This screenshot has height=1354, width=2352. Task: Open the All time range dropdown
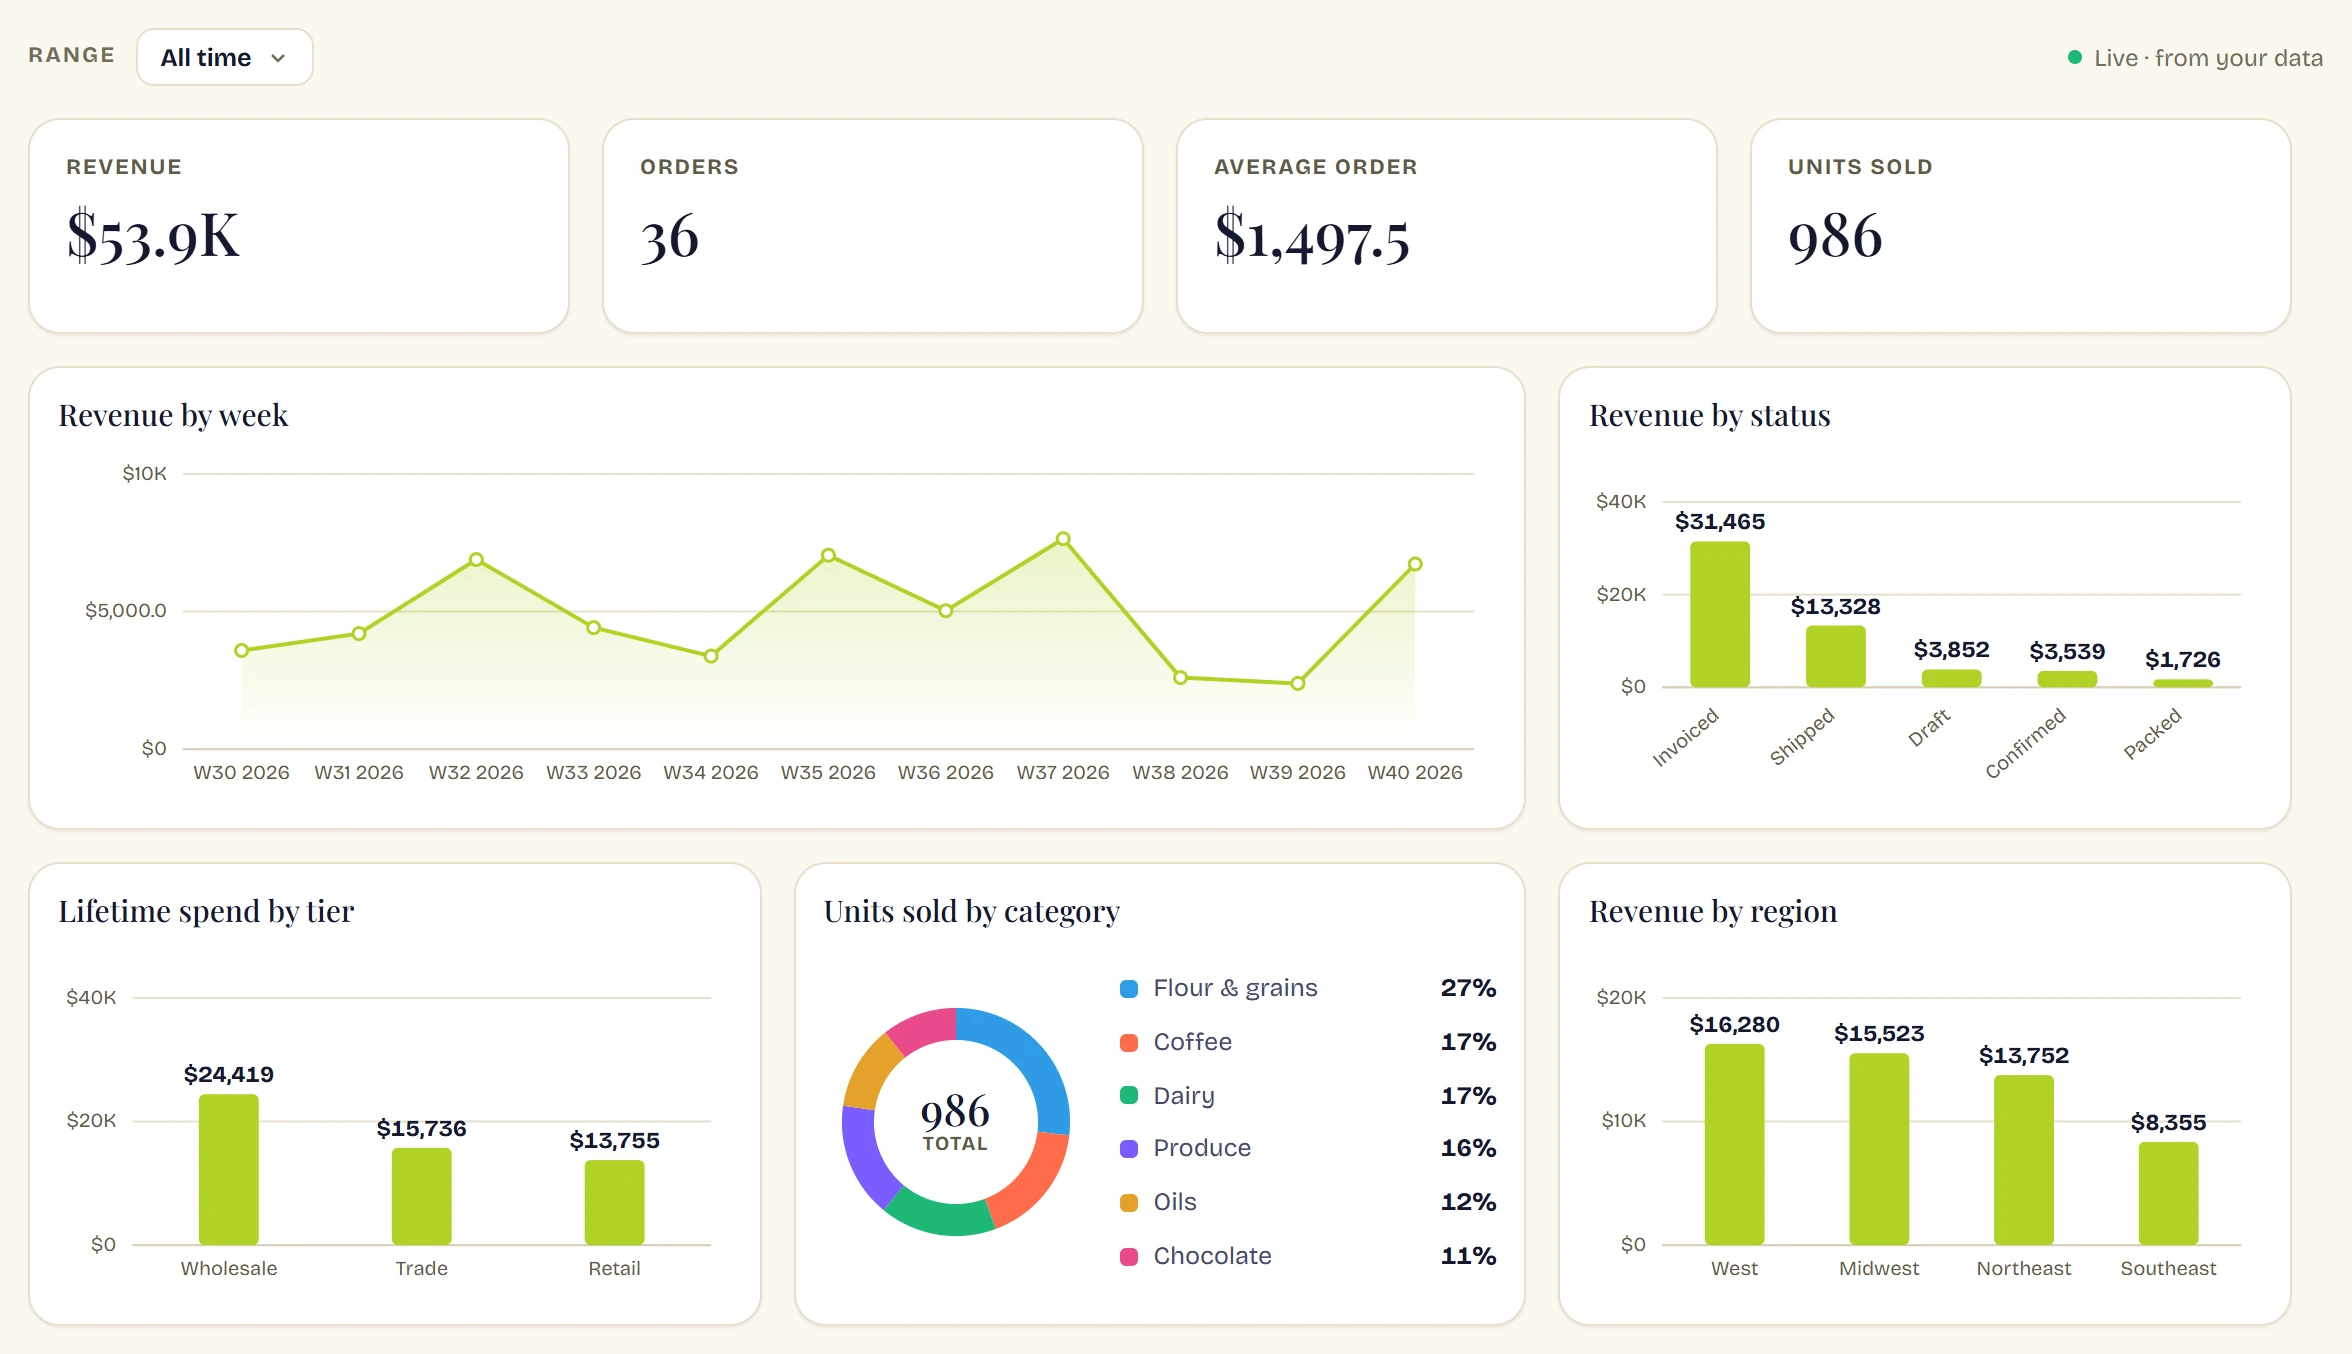[x=224, y=57]
